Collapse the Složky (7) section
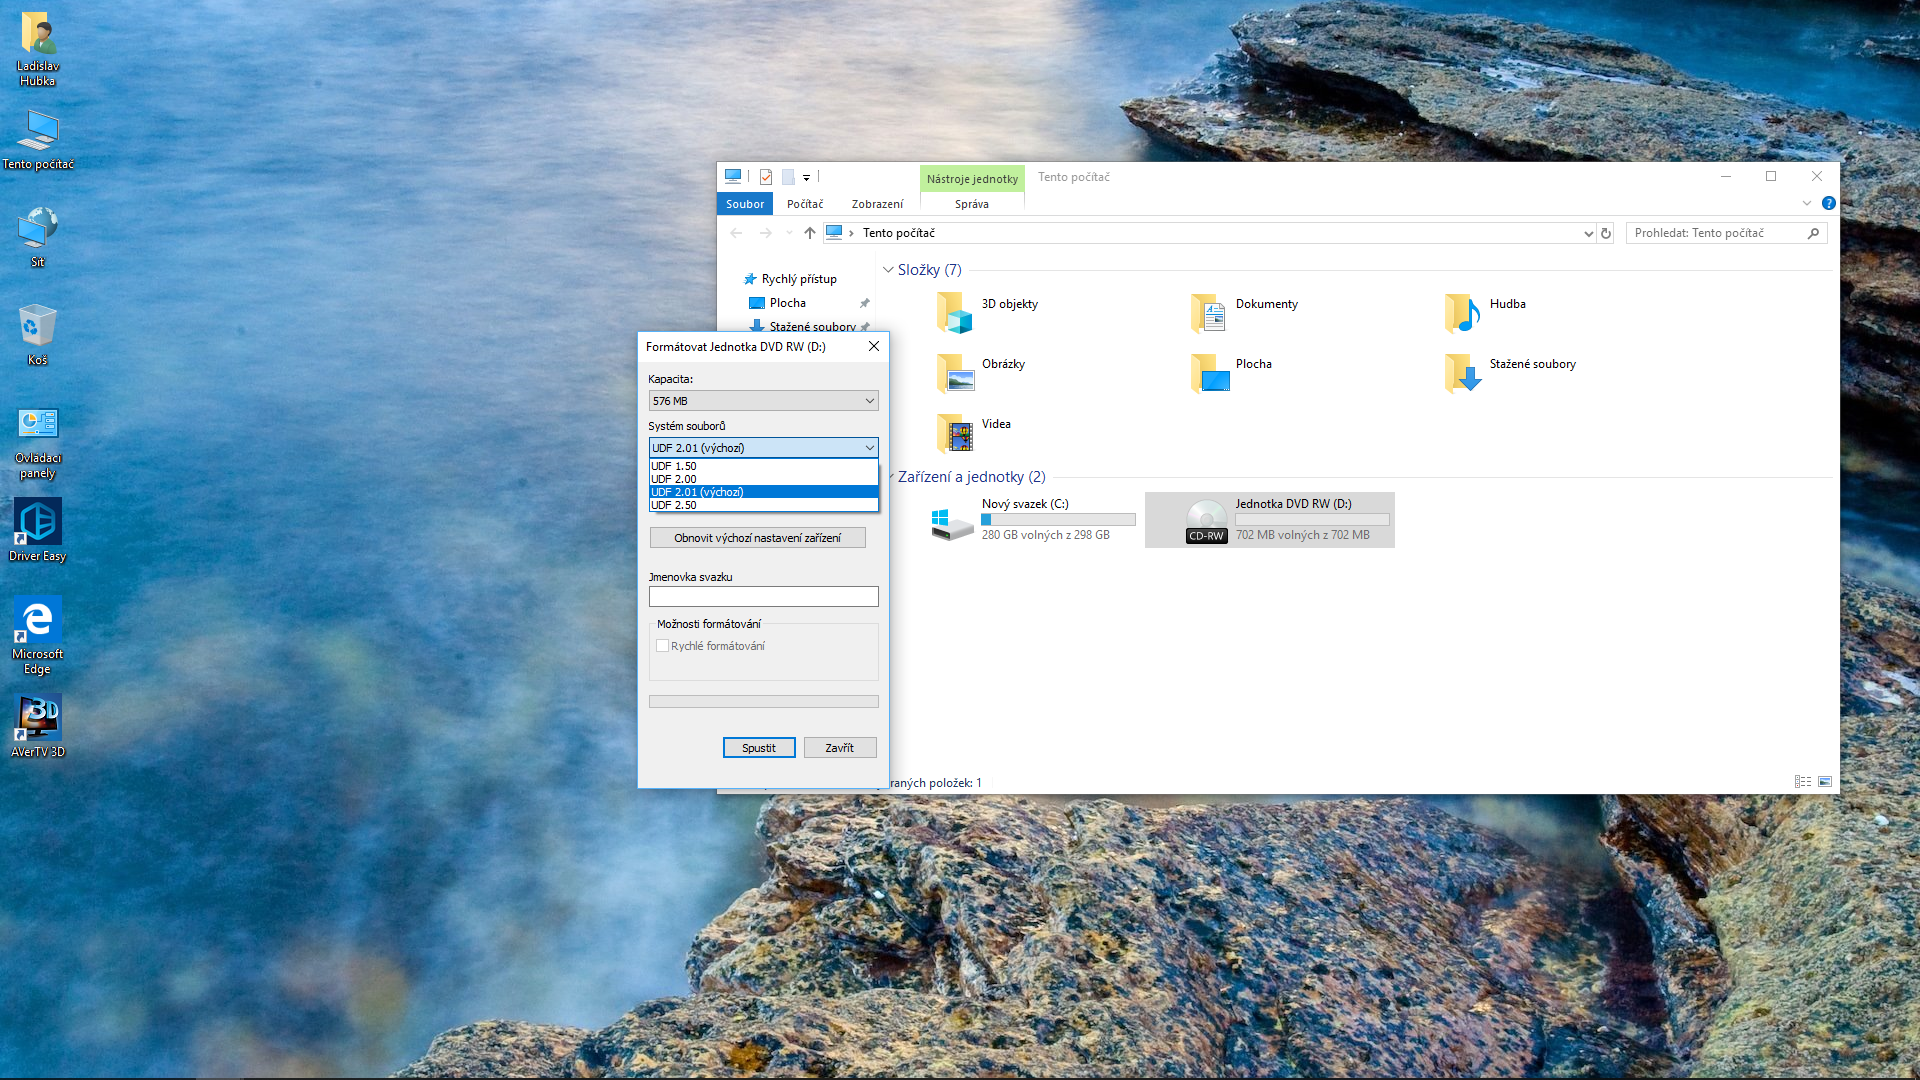This screenshot has height=1080, width=1920. [x=888, y=270]
